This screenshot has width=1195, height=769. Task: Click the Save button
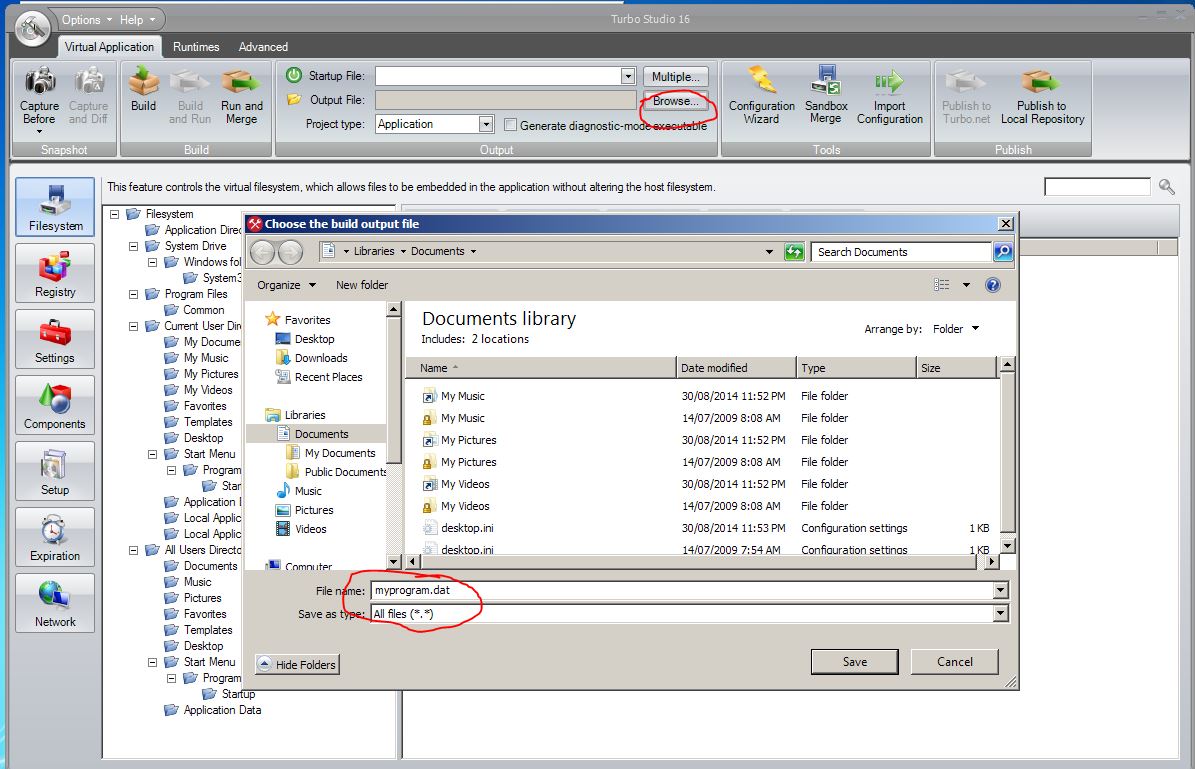(x=855, y=662)
